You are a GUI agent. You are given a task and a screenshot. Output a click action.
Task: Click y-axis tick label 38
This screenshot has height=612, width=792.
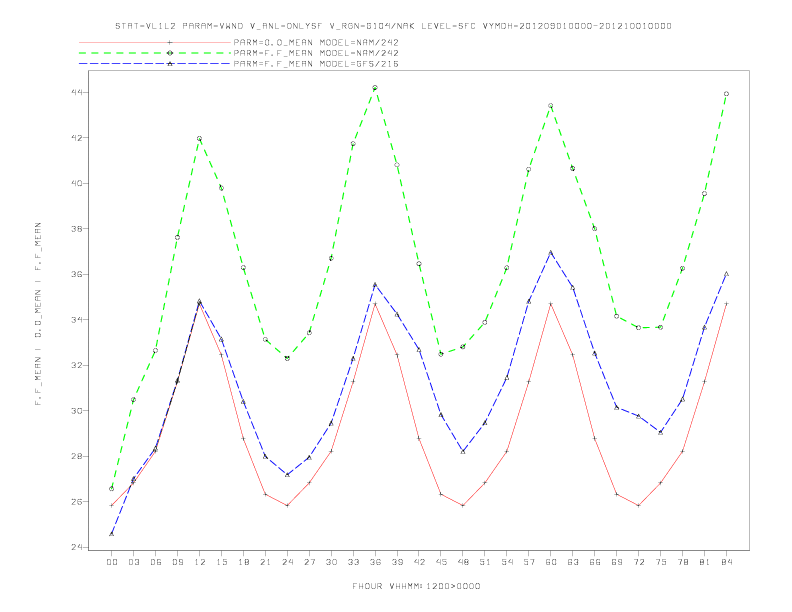click(78, 229)
